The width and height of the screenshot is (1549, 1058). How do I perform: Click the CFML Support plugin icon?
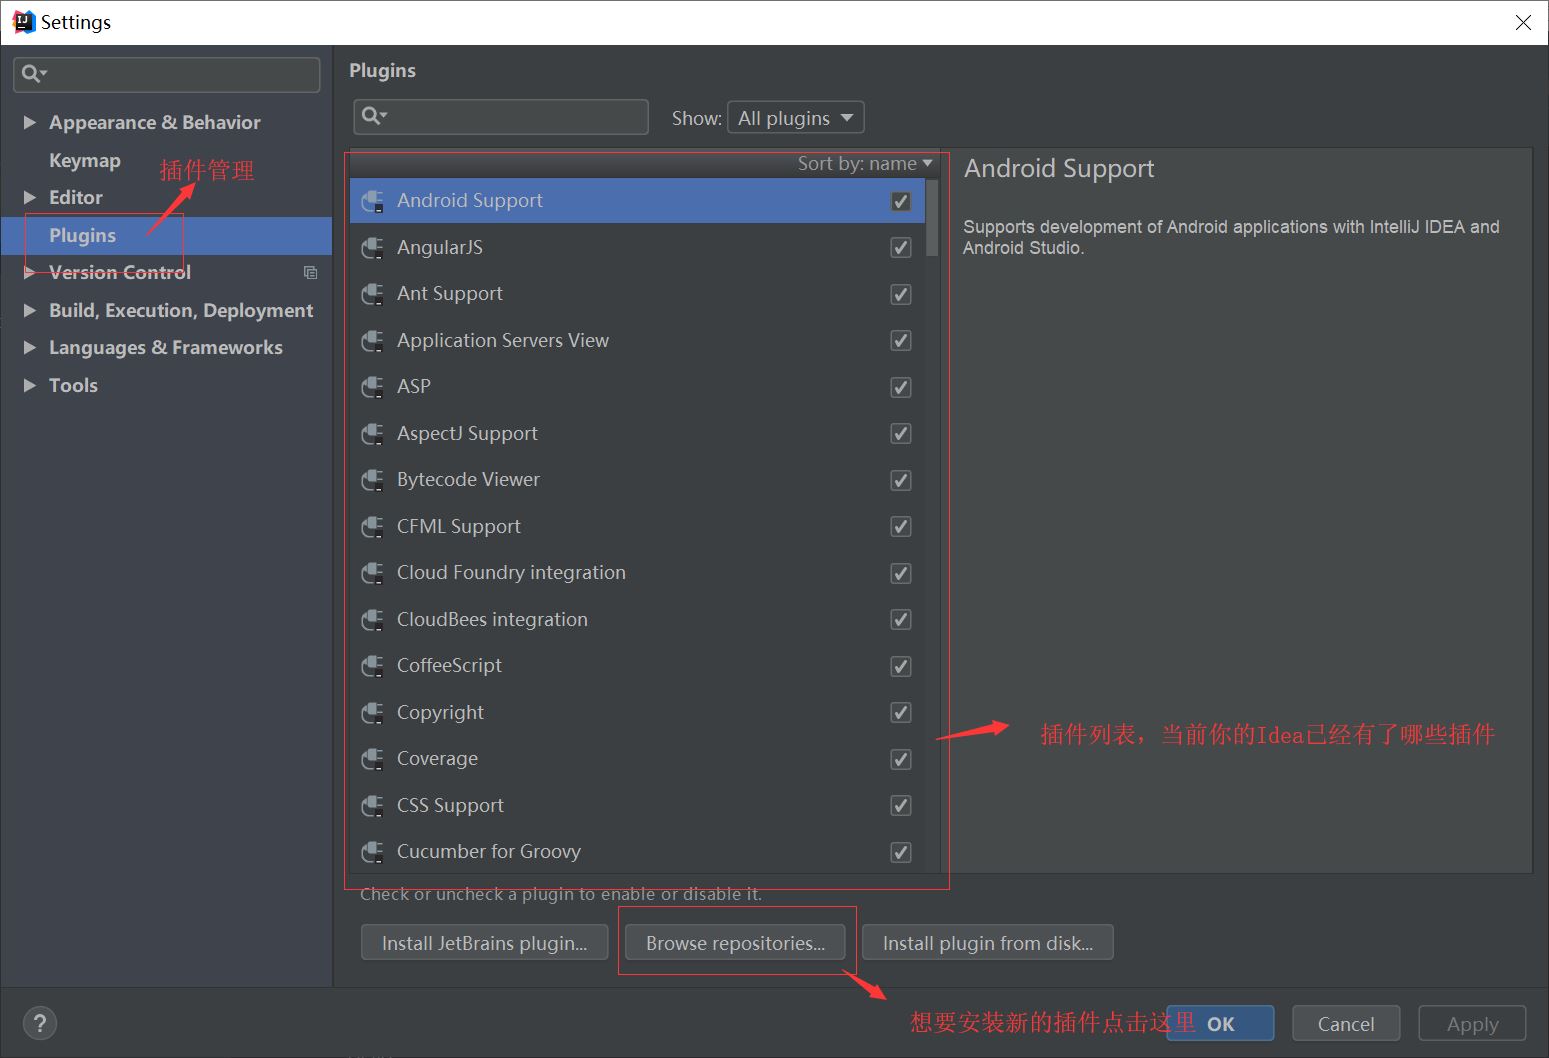pyautogui.click(x=372, y=527)
